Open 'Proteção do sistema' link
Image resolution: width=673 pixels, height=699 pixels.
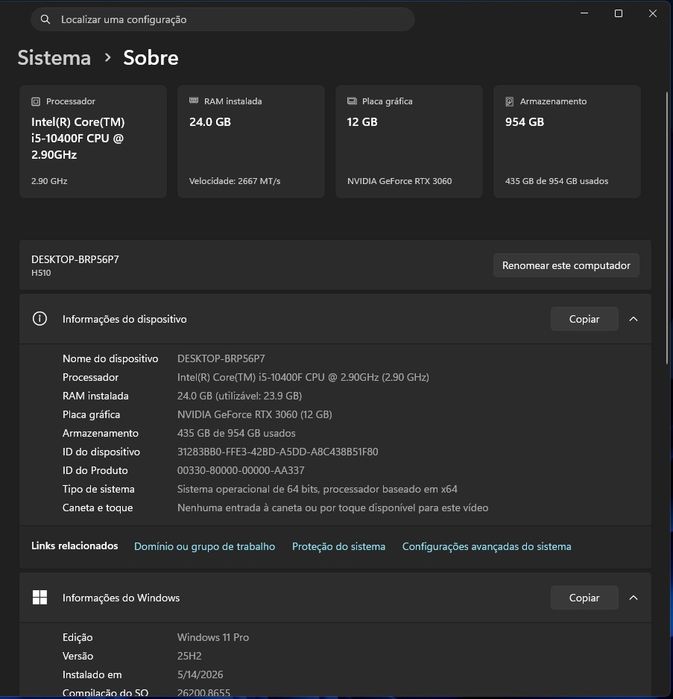click(x=339, y=546)
